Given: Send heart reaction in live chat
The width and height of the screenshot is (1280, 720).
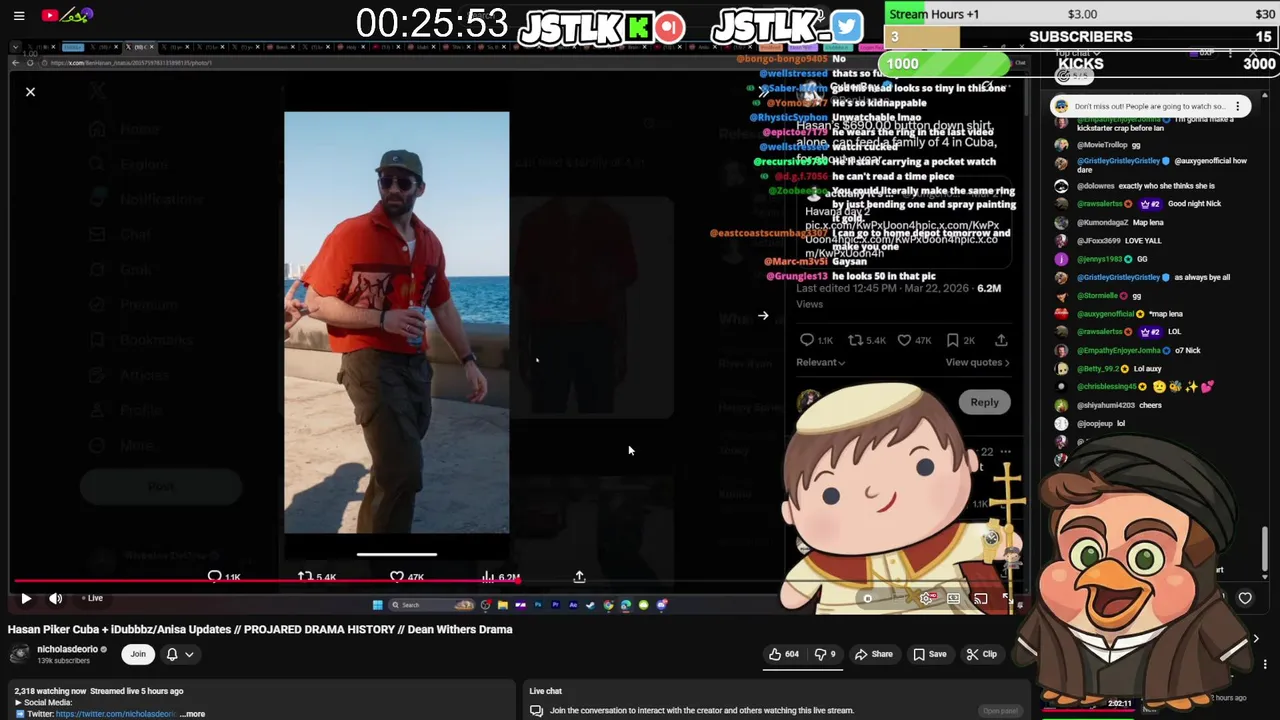Looking at the screenshot, I should pos(1245,598).
